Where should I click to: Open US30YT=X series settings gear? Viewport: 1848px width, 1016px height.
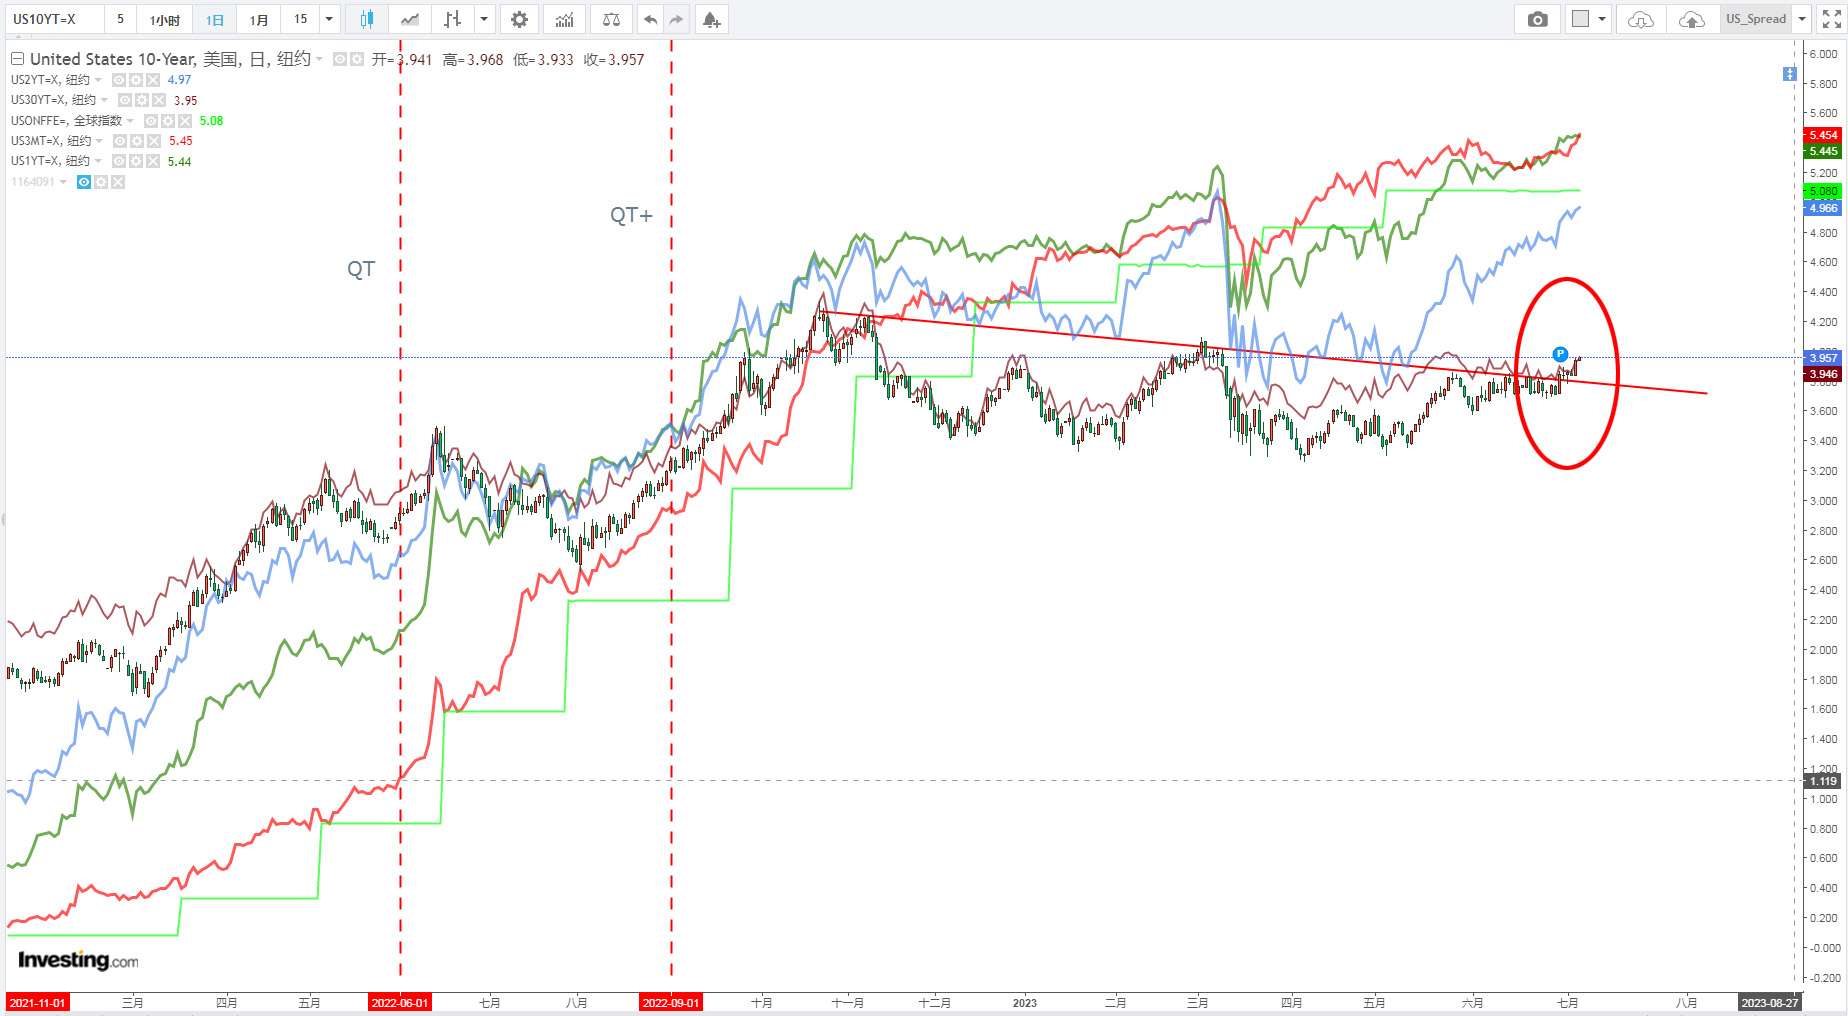click(x=142, y=100)
